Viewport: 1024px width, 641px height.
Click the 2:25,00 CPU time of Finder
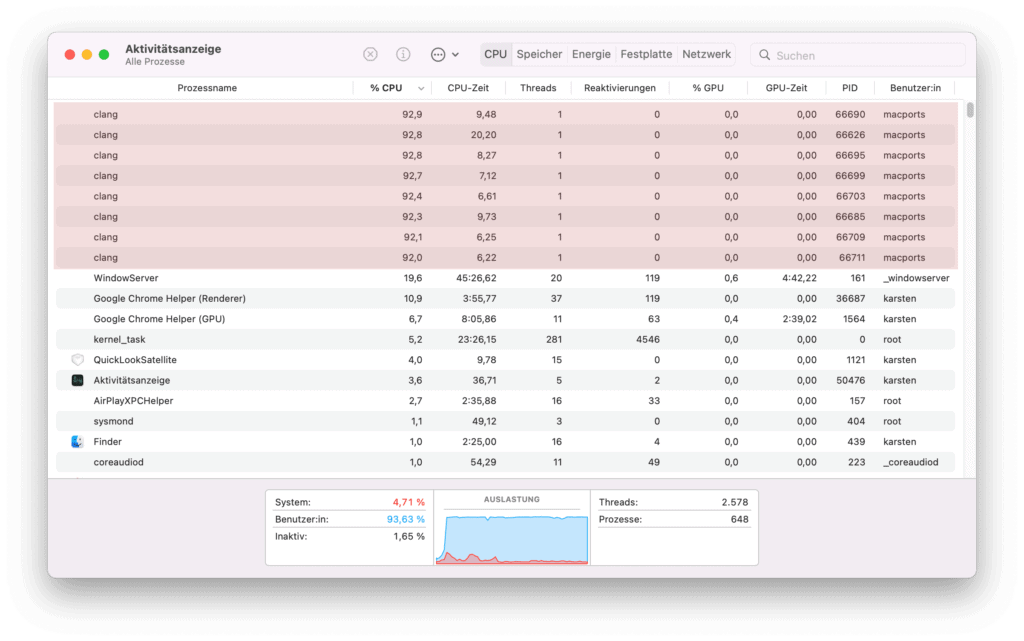click(479, 441)
